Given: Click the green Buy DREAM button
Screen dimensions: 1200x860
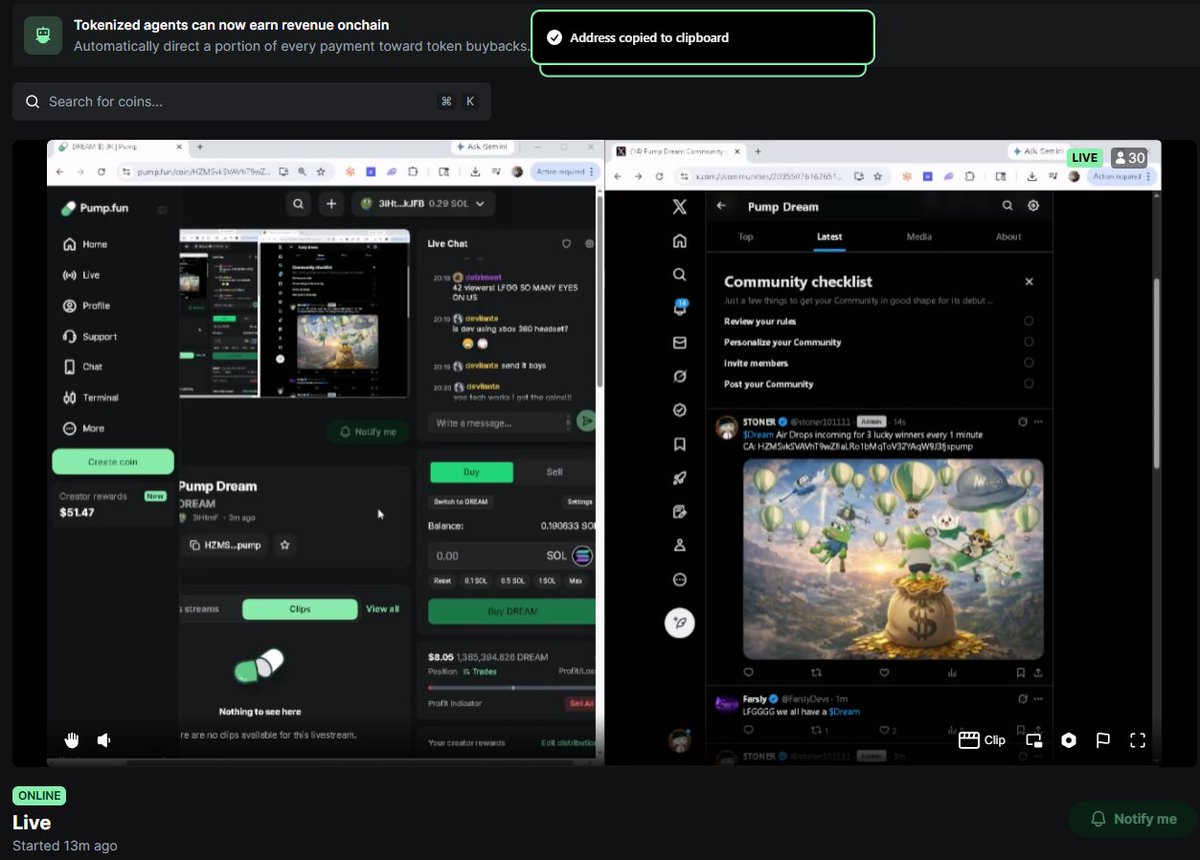Looking at the screenshot, I should point(512,611).
